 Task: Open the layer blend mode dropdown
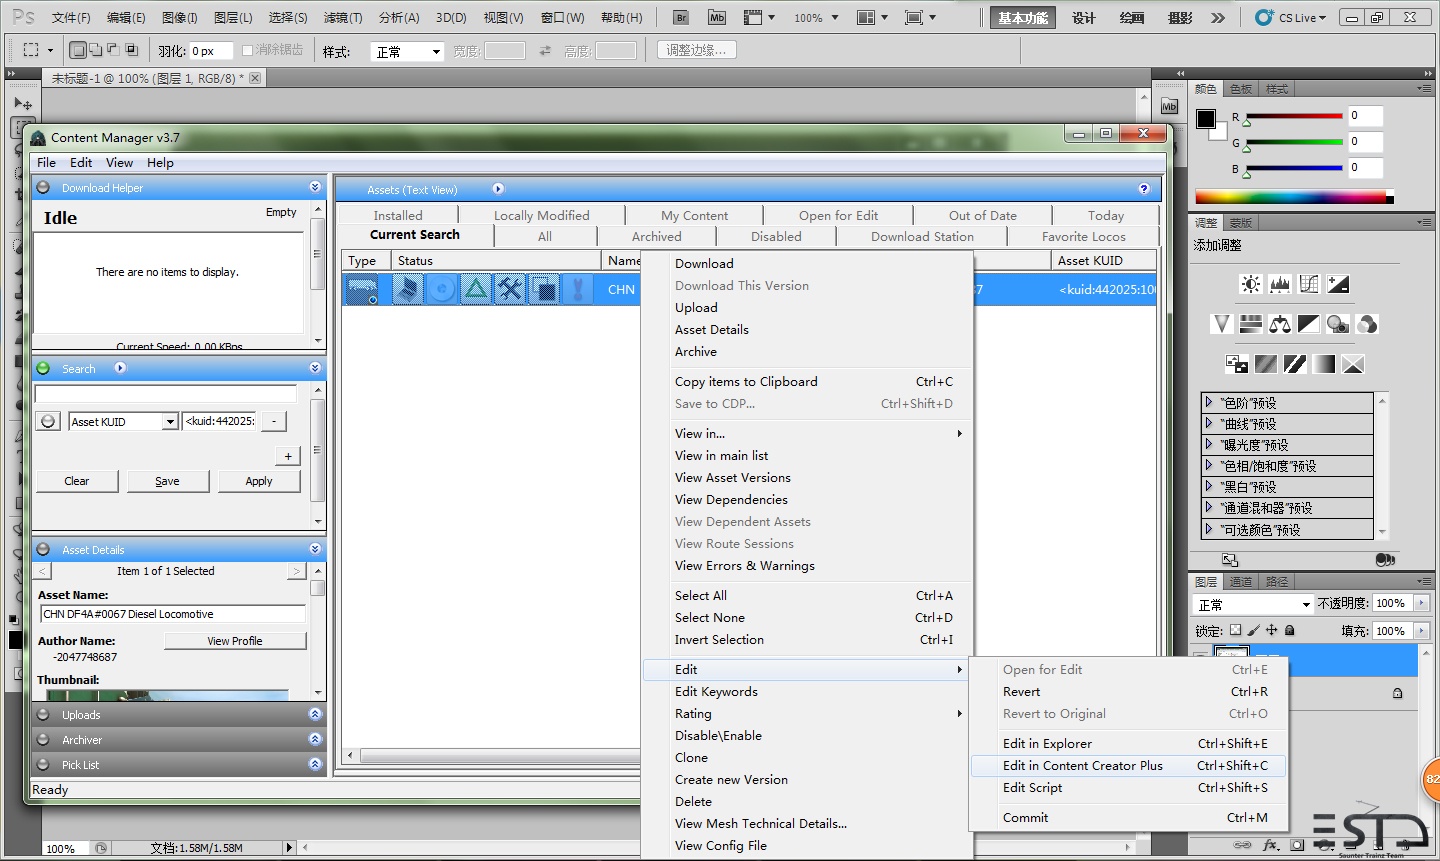(x=1253, y=604)
